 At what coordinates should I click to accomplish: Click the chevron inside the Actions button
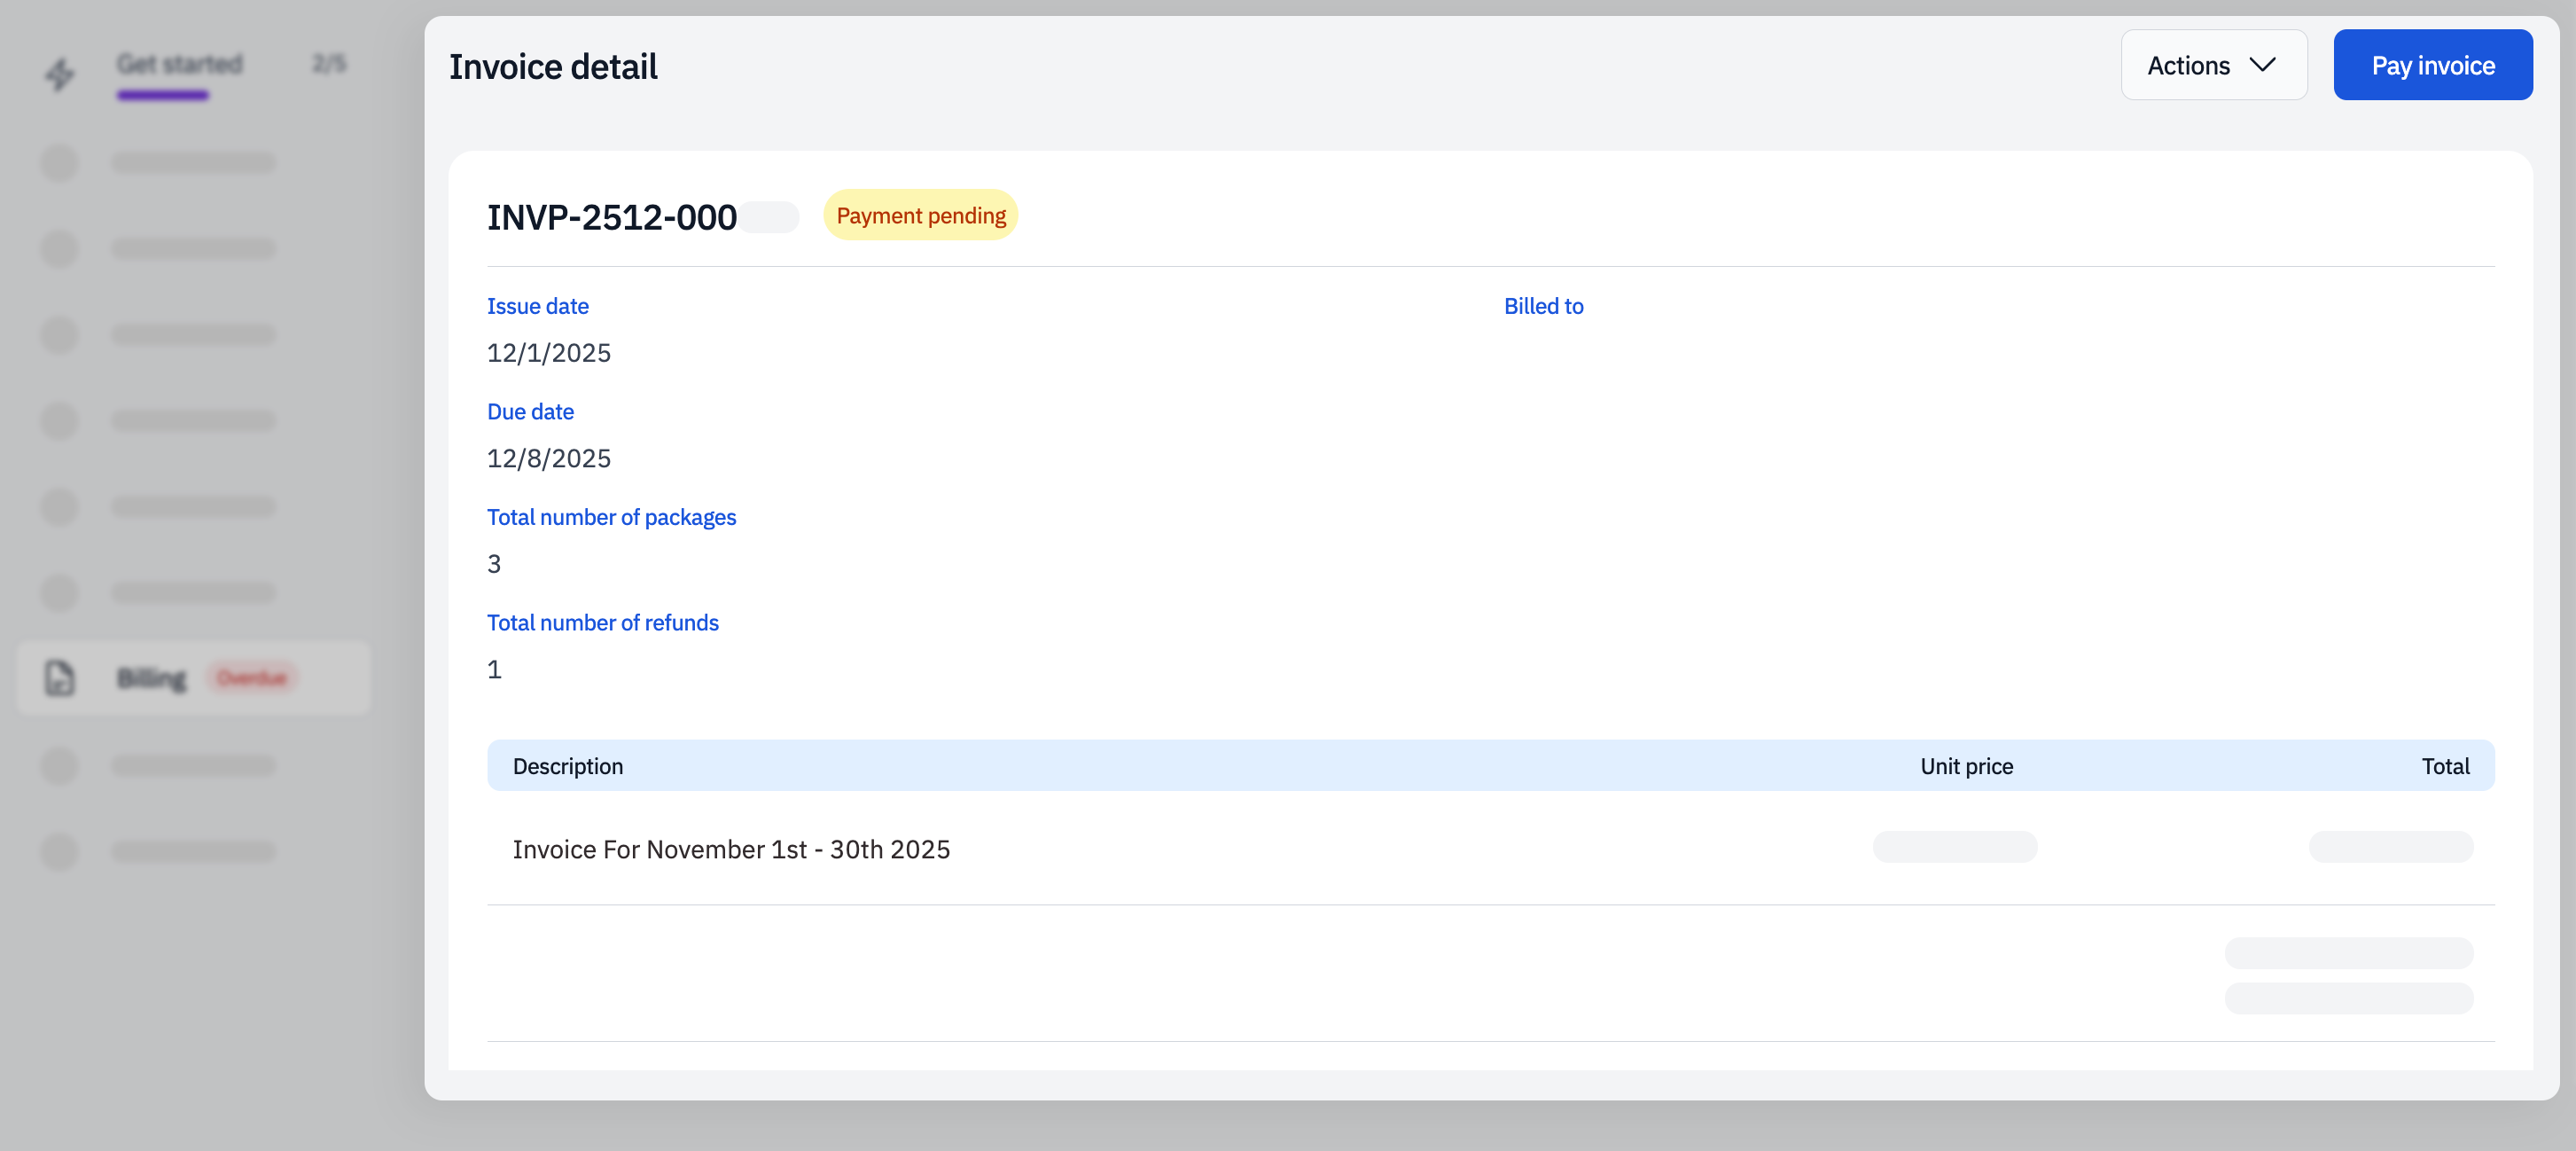pos(2264,64)
